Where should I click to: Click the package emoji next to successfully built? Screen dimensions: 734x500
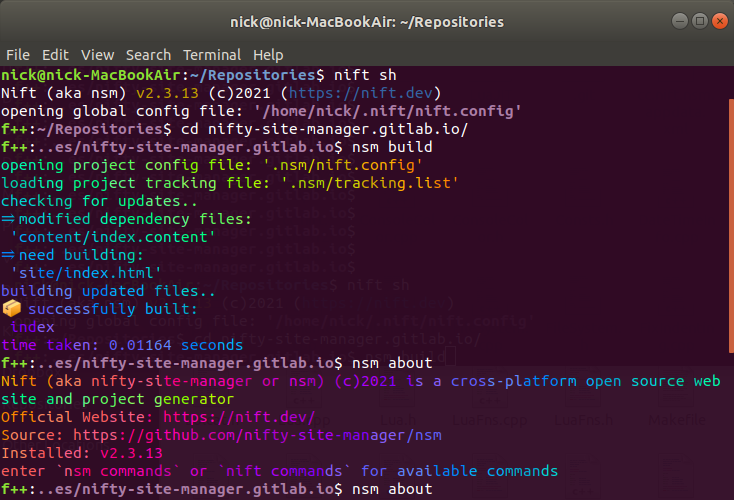[12, 309]
